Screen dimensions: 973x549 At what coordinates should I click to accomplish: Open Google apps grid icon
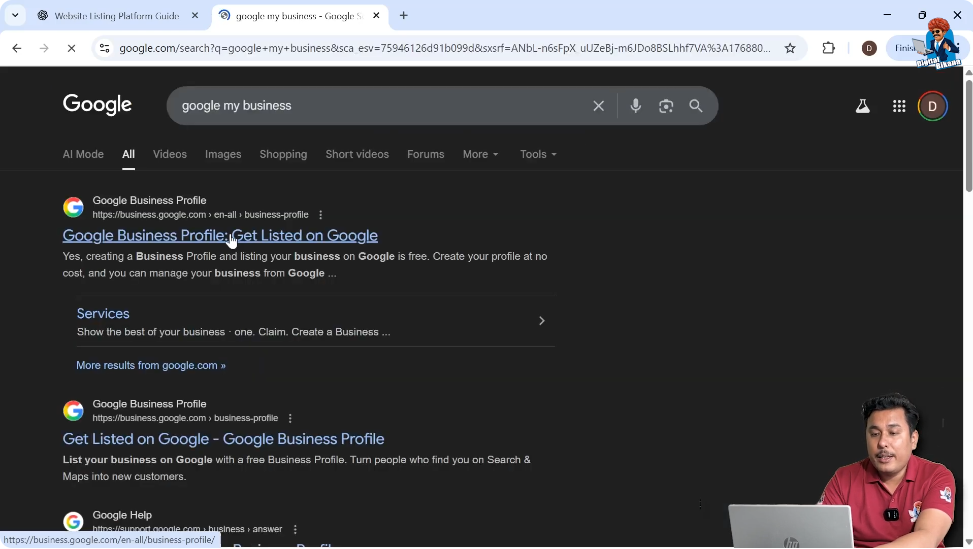click(x=899, y=106)
